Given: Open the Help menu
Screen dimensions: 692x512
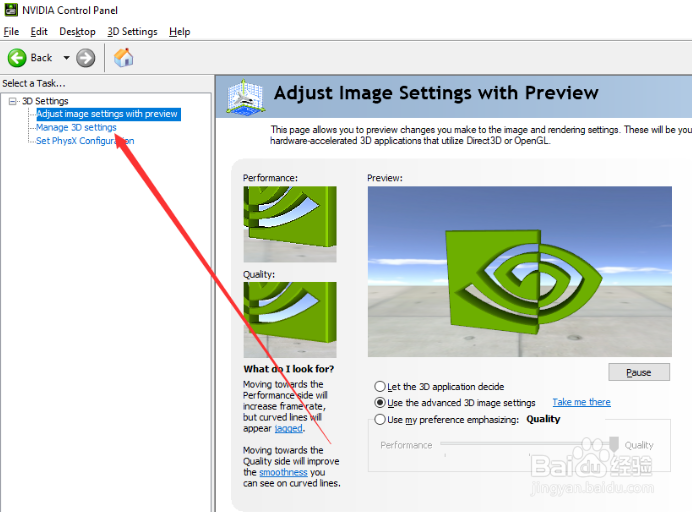Looking at the screenshot, I should point(180,32).
